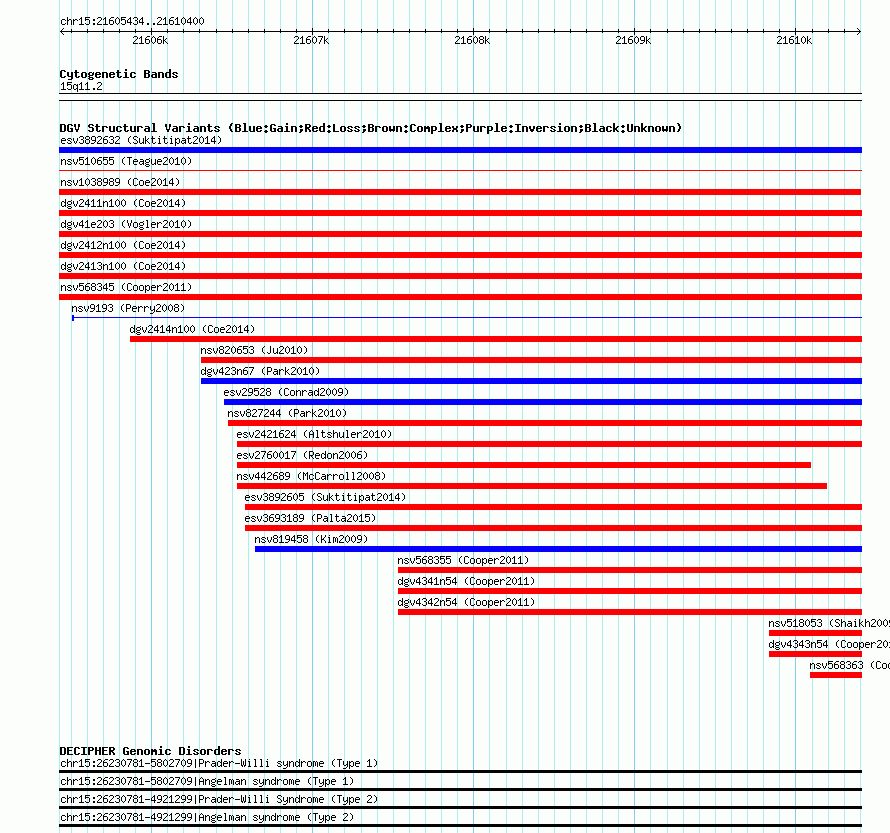The height and width of the screenshot is (833, 890).
Task: Click dgv423n67 (Park2010) label
Action: click(x=261, y=371)
